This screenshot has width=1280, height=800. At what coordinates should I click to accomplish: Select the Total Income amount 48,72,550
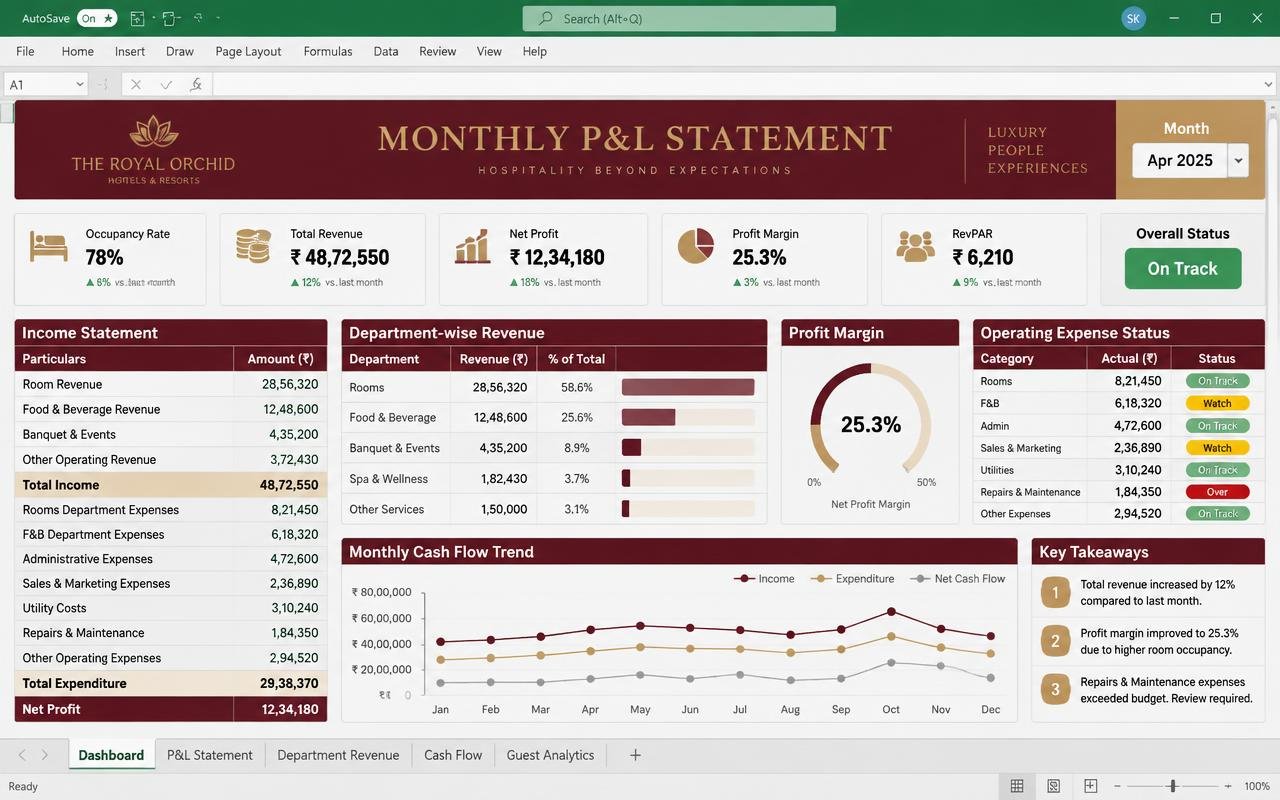coord(289,485)
